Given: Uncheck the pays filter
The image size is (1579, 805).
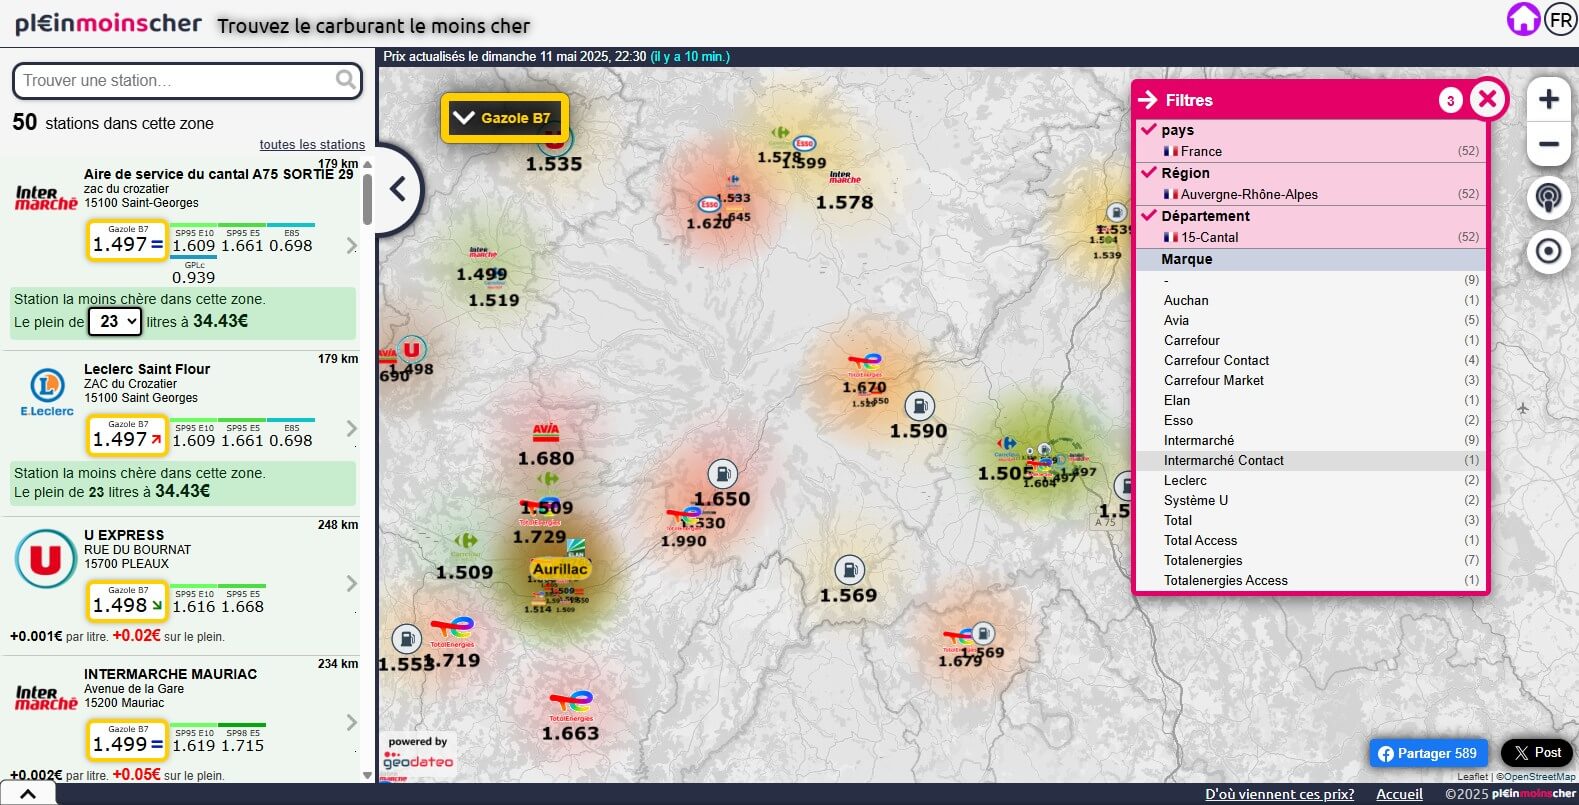Looking at the screenshot, I should (1148, 129).
